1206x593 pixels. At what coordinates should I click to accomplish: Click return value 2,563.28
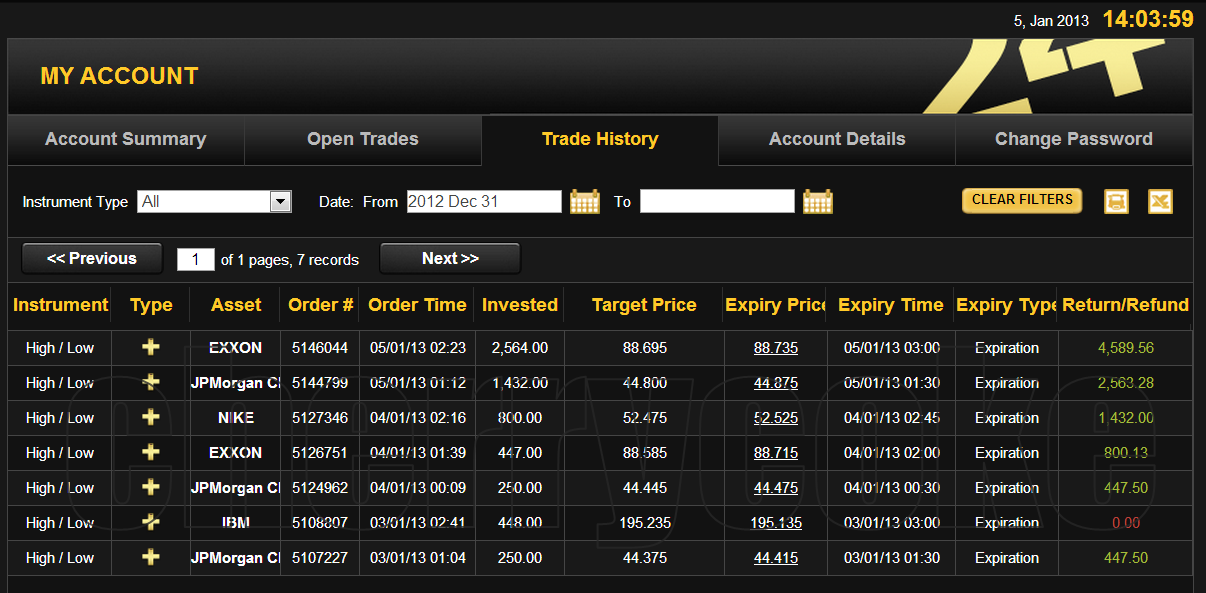tap(1126, 383)
